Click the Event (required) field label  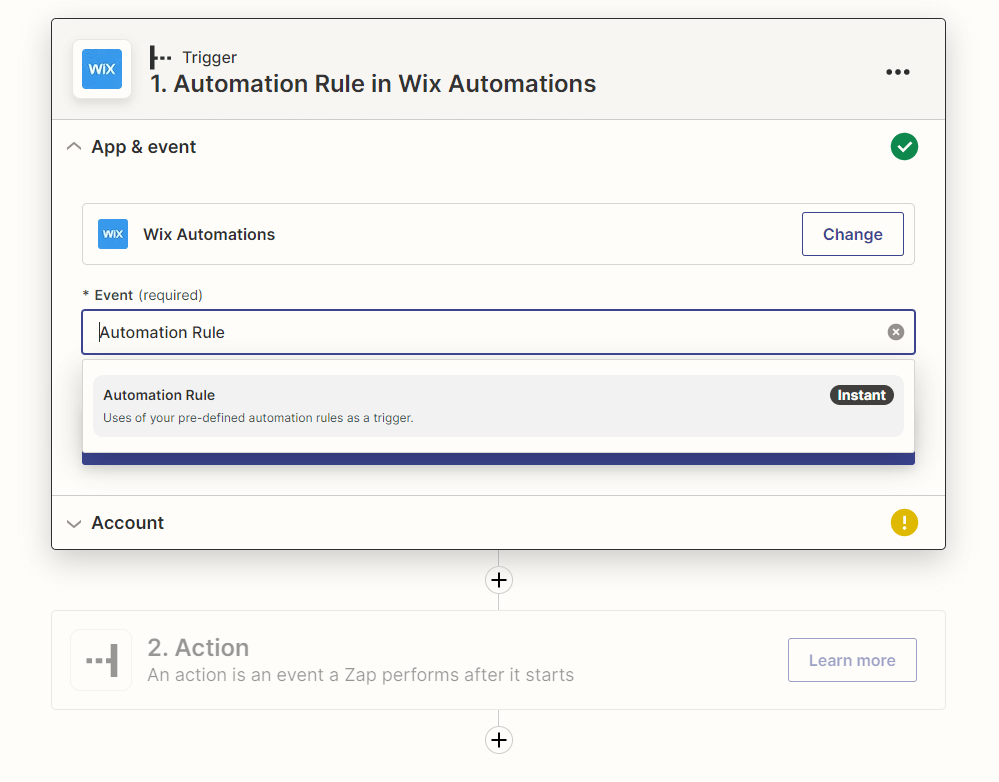pos(143,295)
